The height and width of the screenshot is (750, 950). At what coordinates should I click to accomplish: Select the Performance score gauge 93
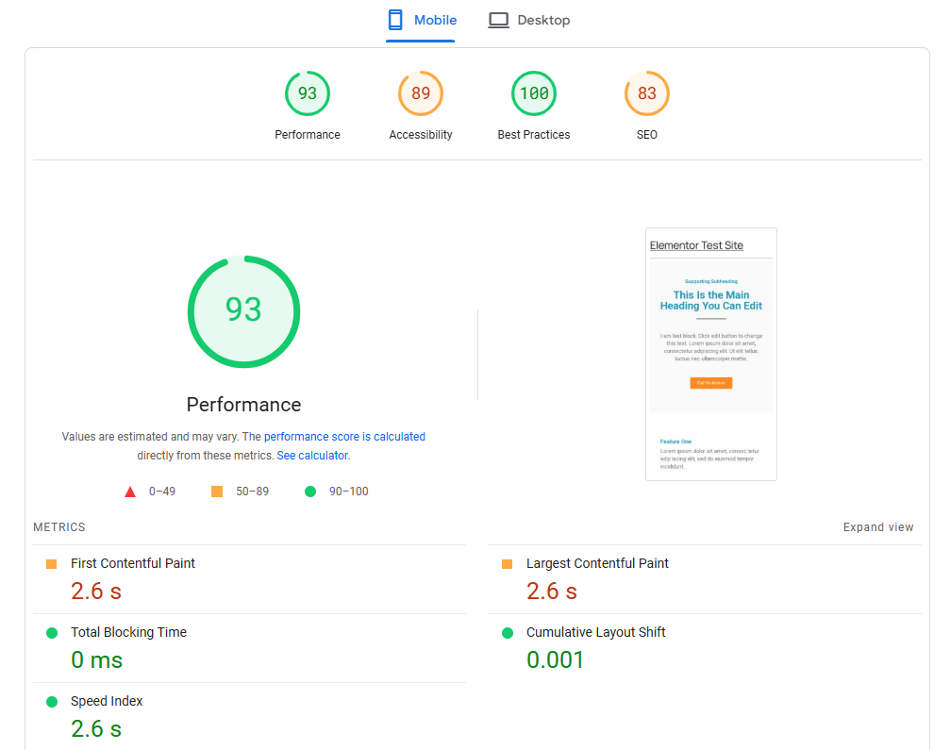(x=307, y=94)
